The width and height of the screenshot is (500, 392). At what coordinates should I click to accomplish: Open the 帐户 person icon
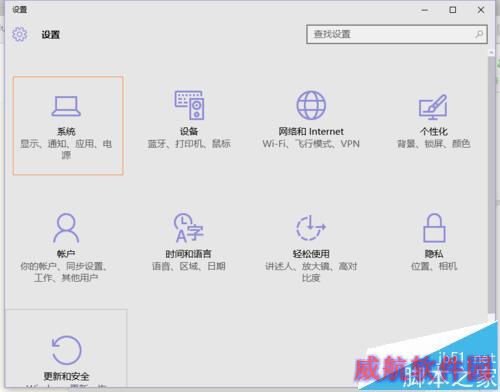(66, 228)
